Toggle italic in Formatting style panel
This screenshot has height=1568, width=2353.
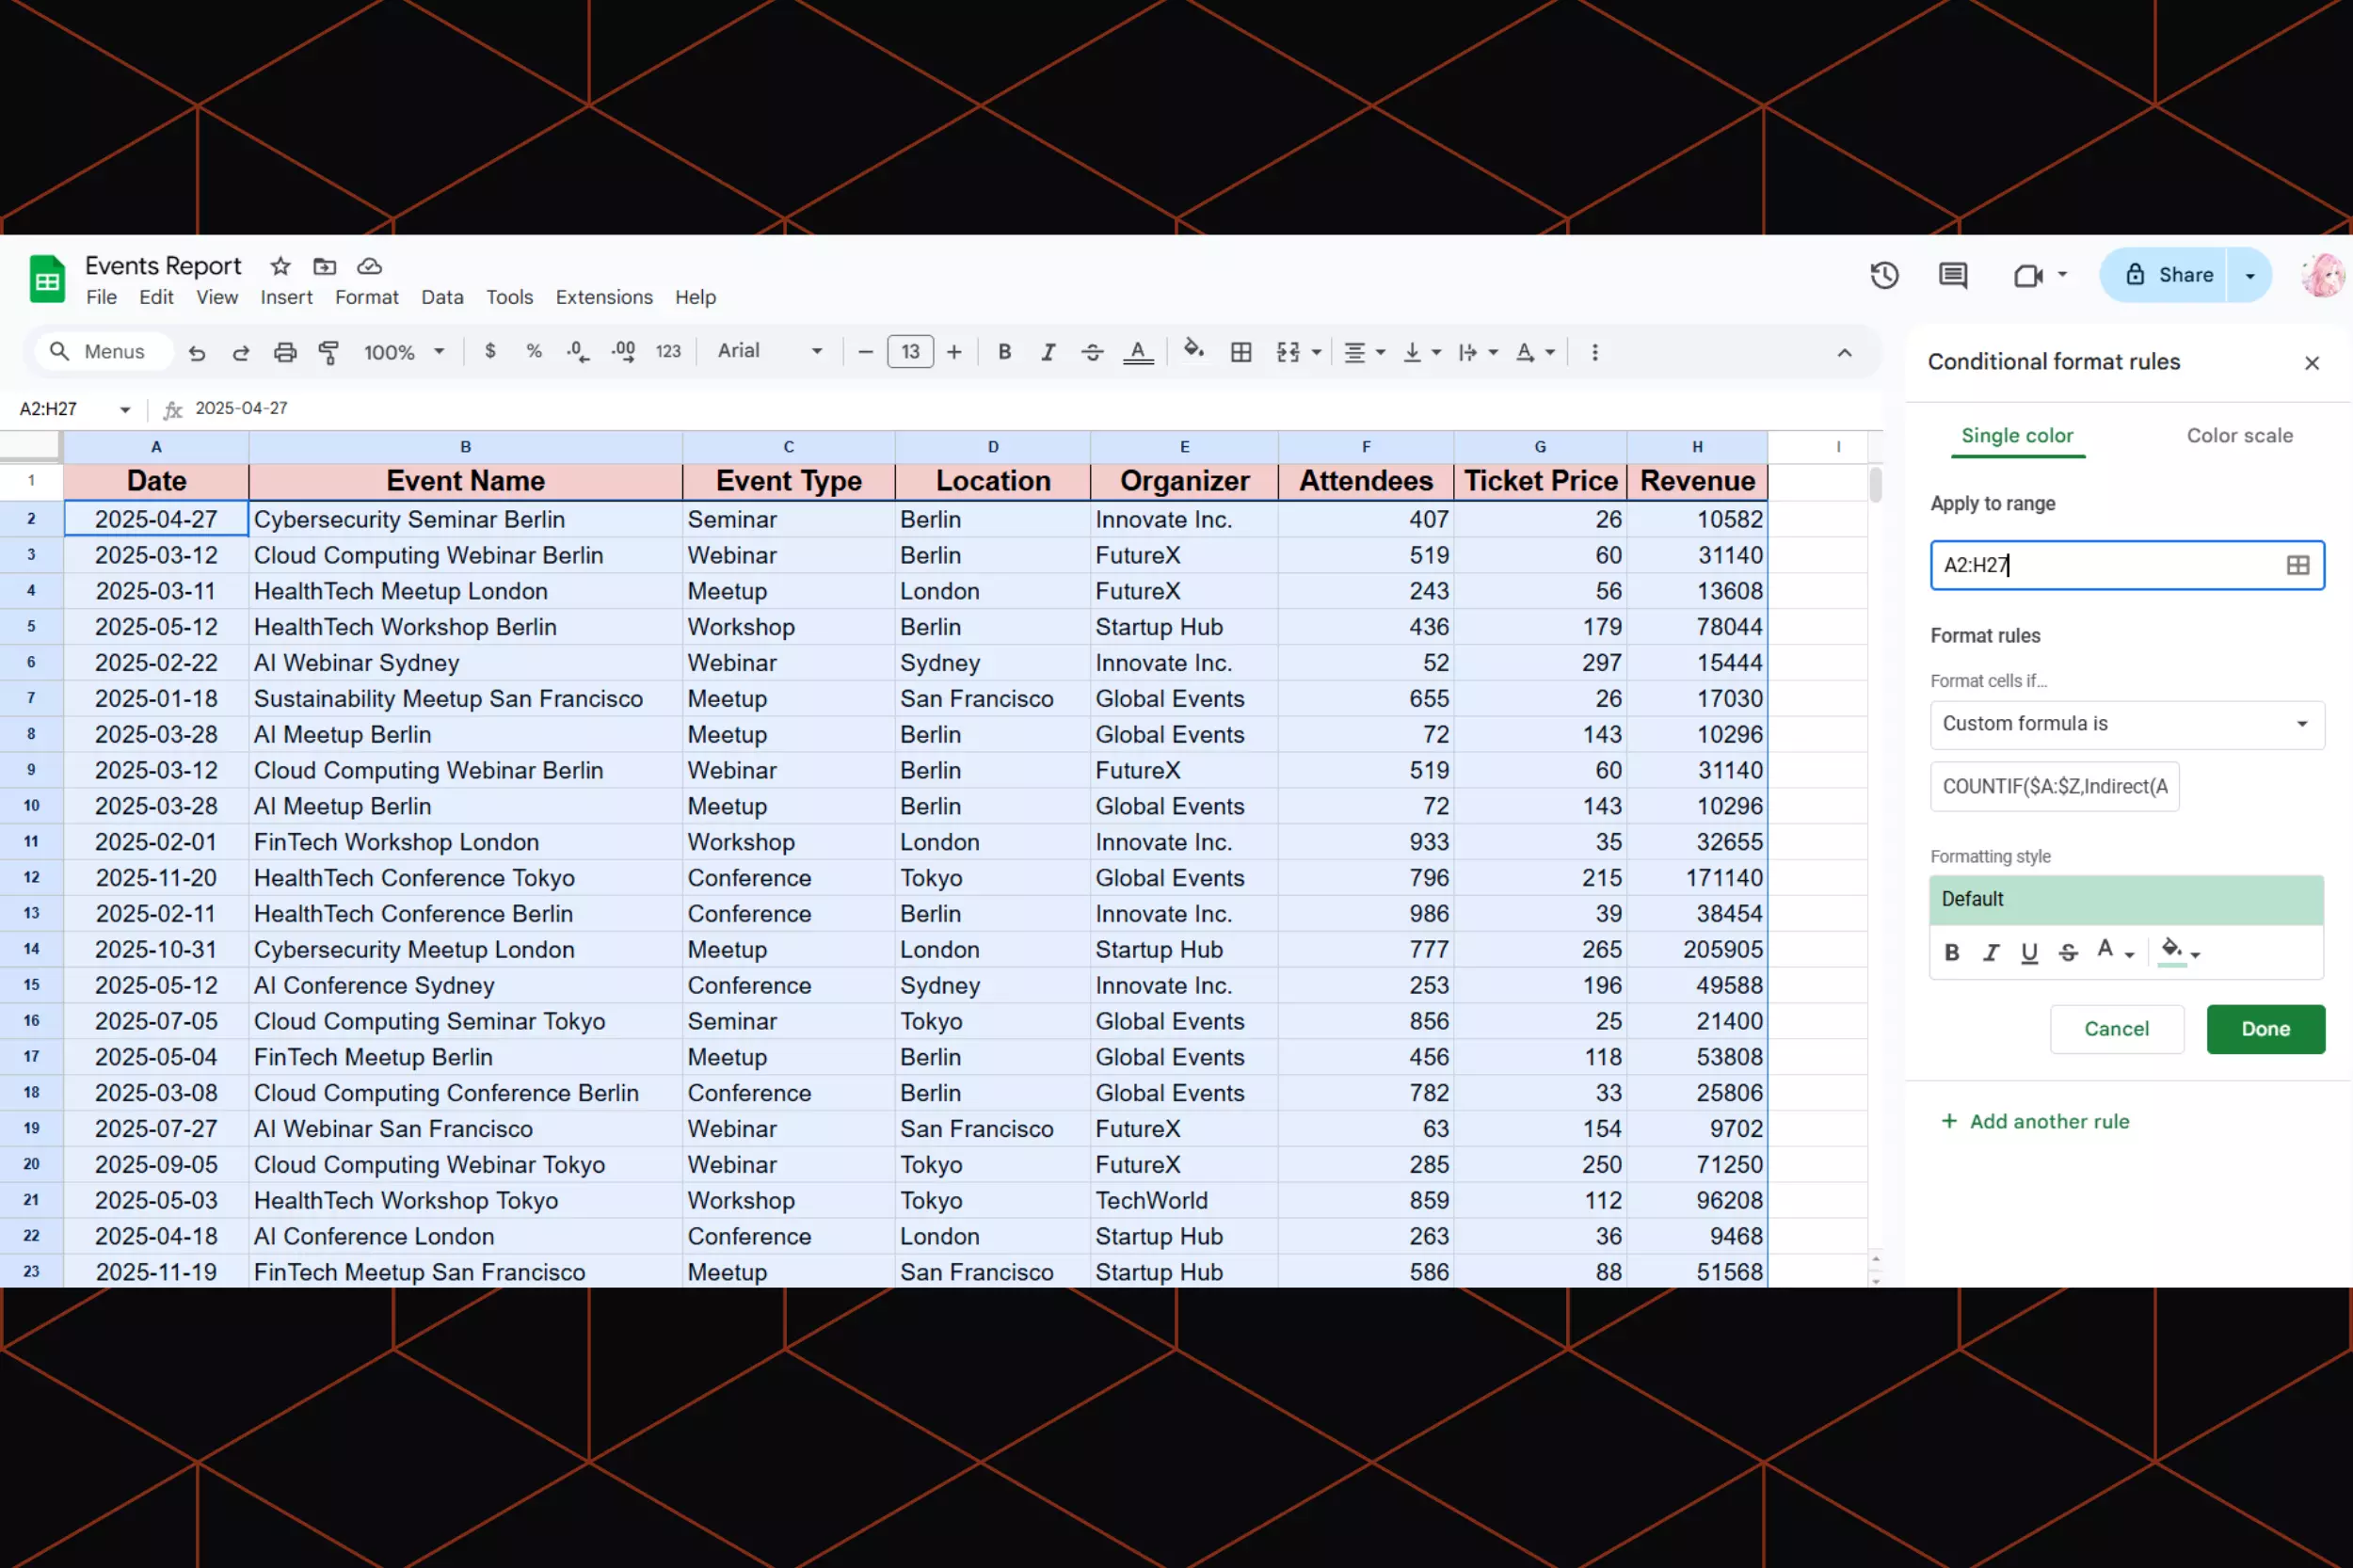[x=1990, y=953]
